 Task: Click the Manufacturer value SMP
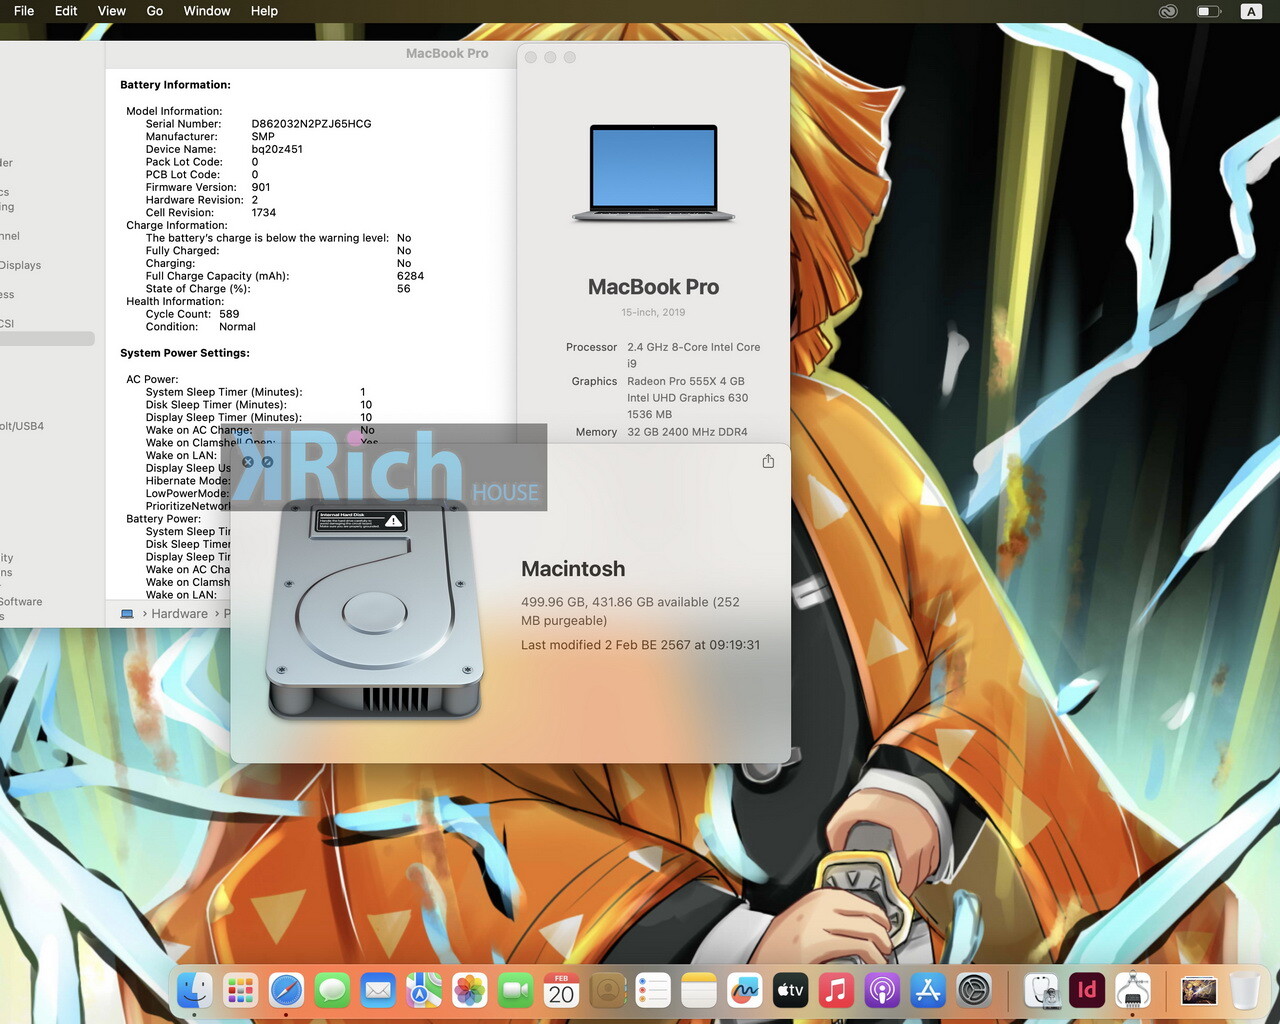point(263,137)
